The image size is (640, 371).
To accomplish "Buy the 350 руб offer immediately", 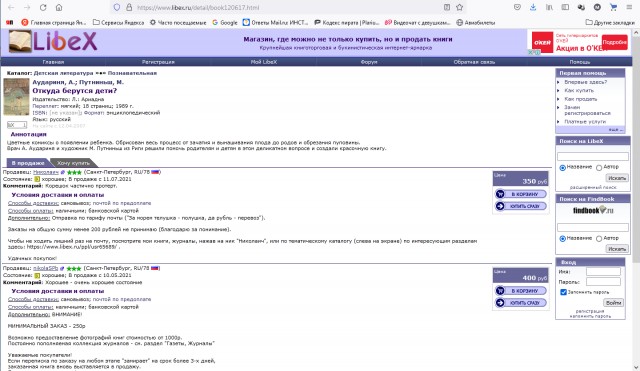I will coord(520,206).
